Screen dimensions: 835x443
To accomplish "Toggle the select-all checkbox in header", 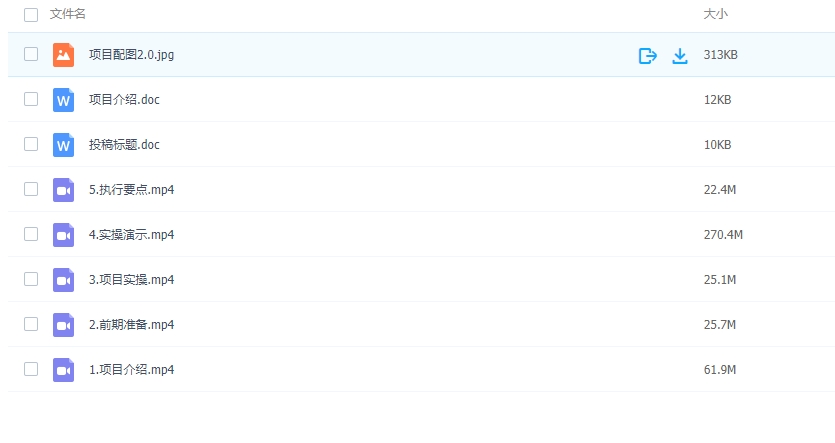I will point(31,15).
